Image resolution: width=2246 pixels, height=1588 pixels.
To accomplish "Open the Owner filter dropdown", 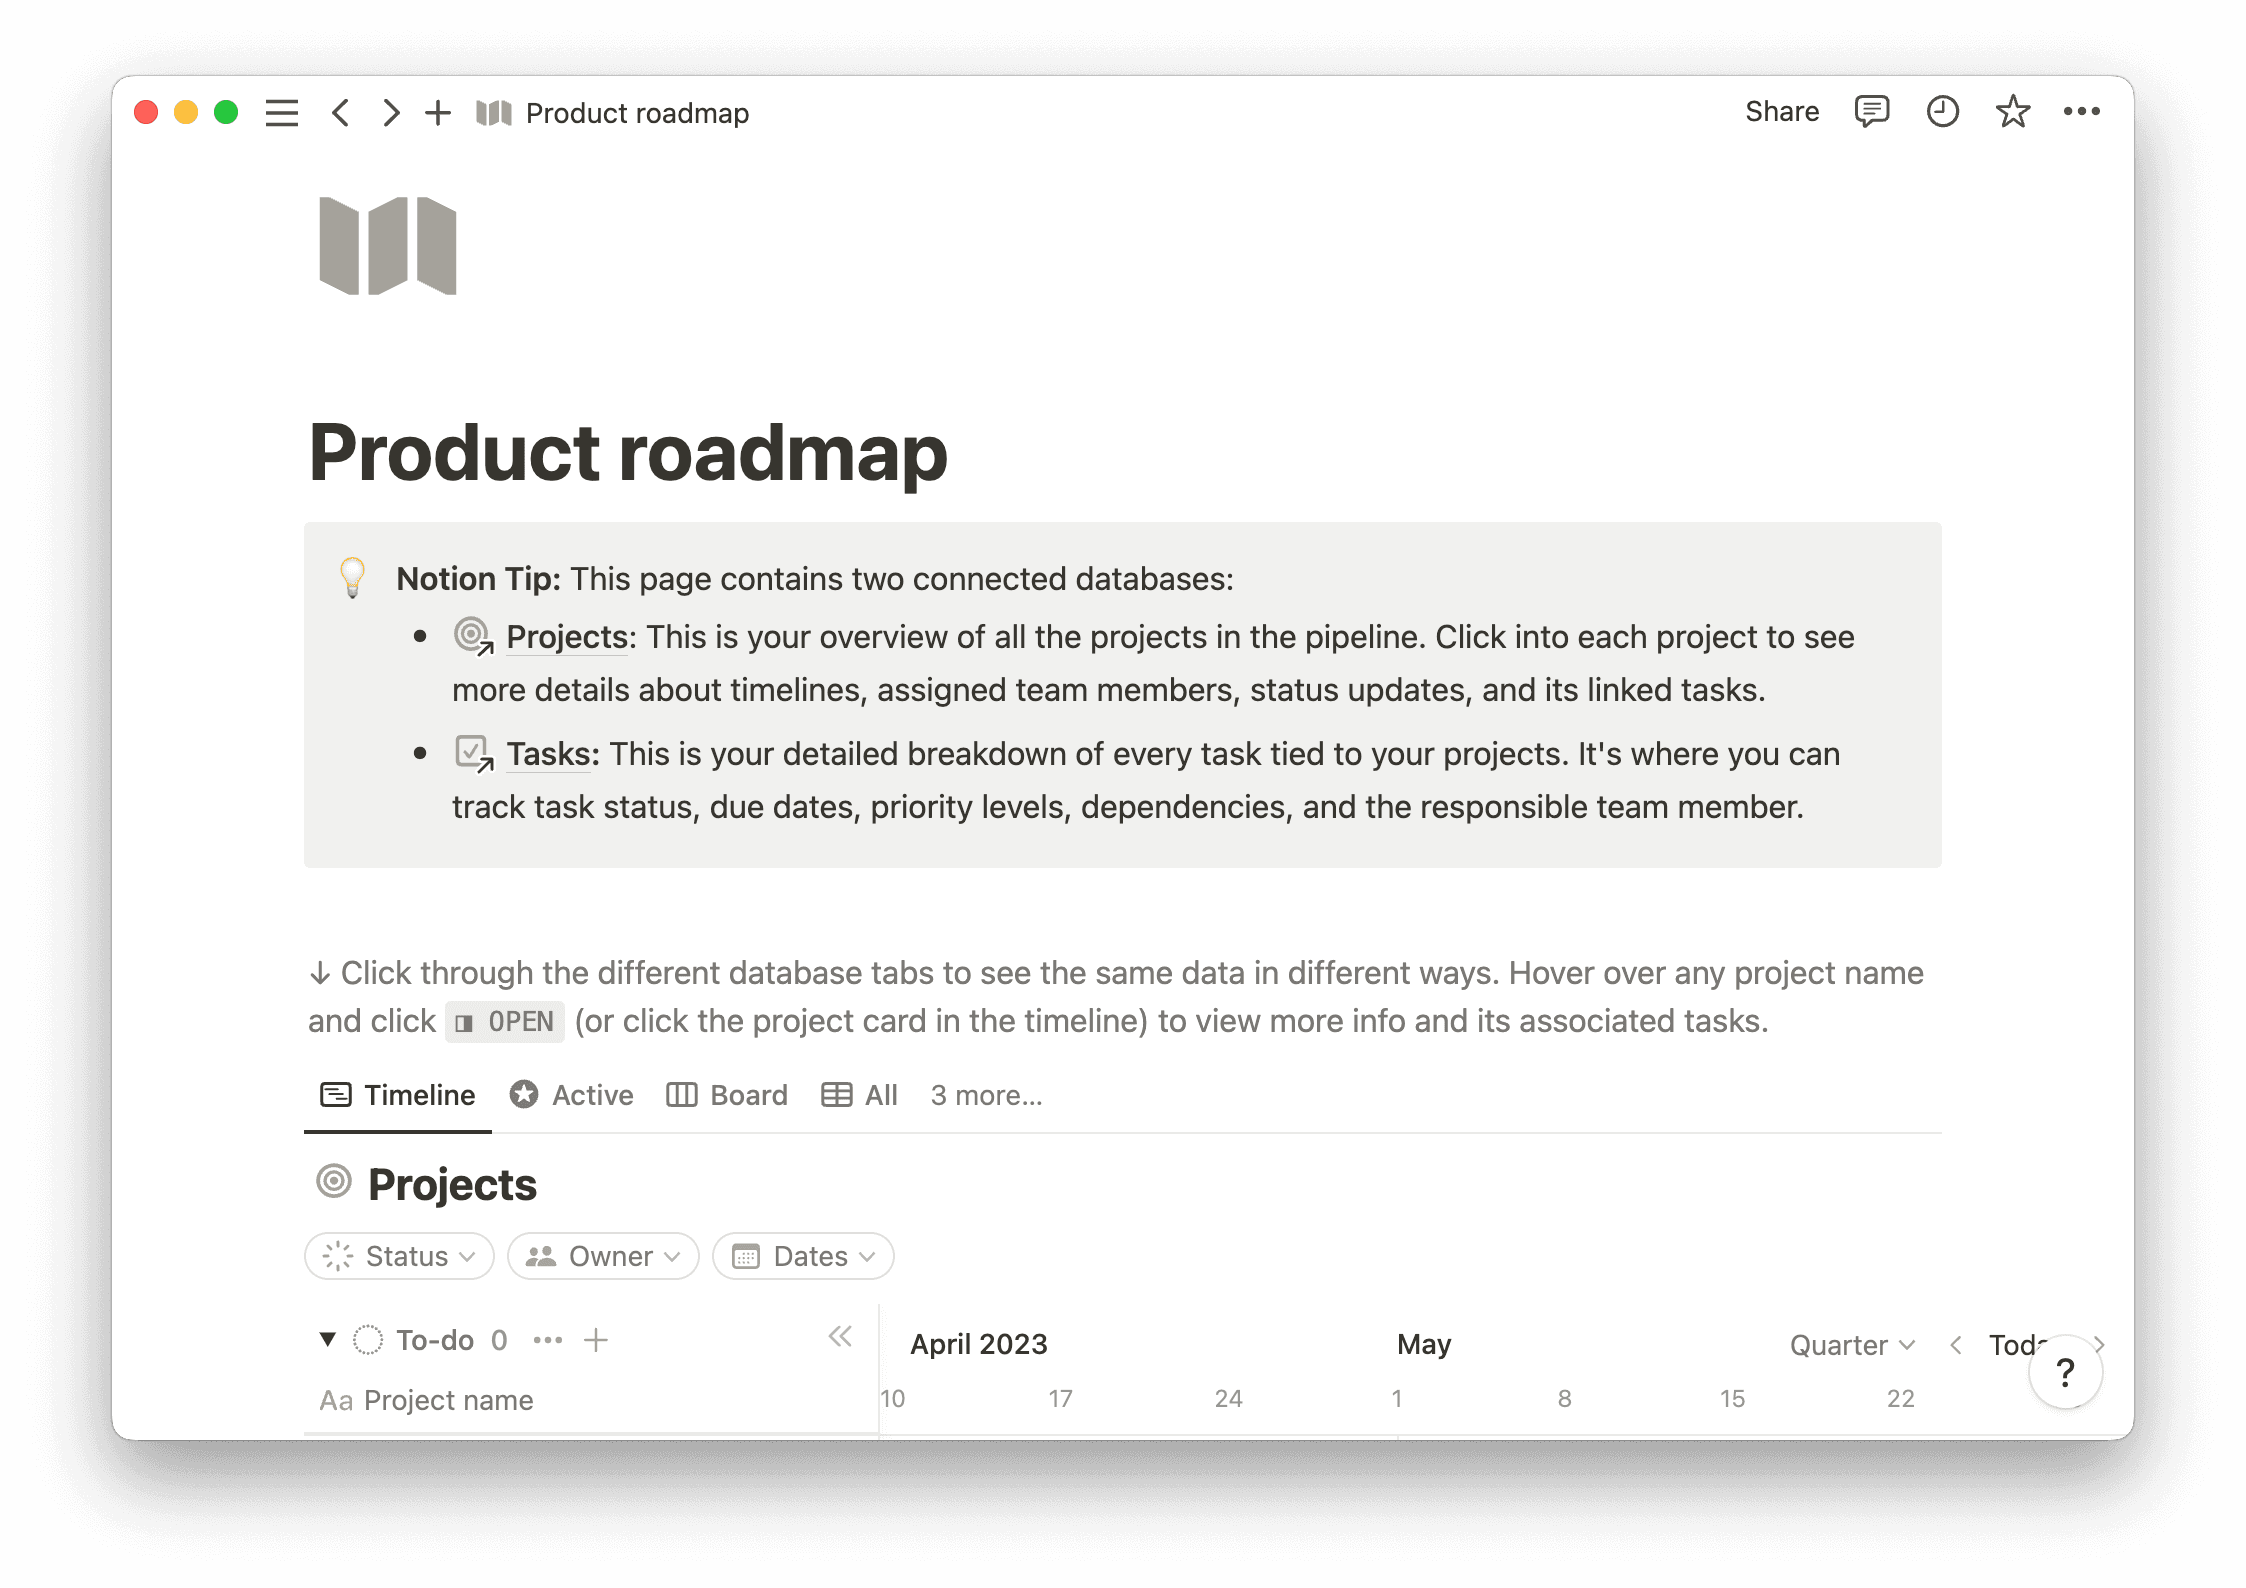I will (603, 1256).
